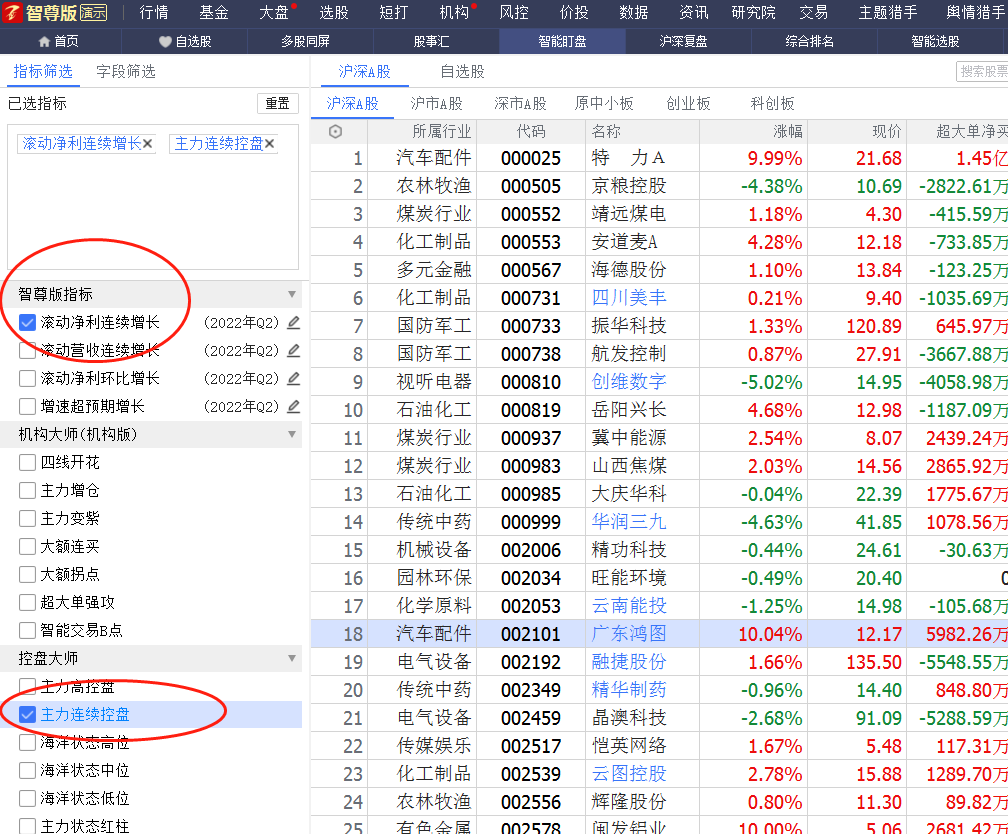The width and height of the screenshot is (1008, 834).
Task: Check the 滚动净利环比增长 checkbox
Action: click(27, 378)
